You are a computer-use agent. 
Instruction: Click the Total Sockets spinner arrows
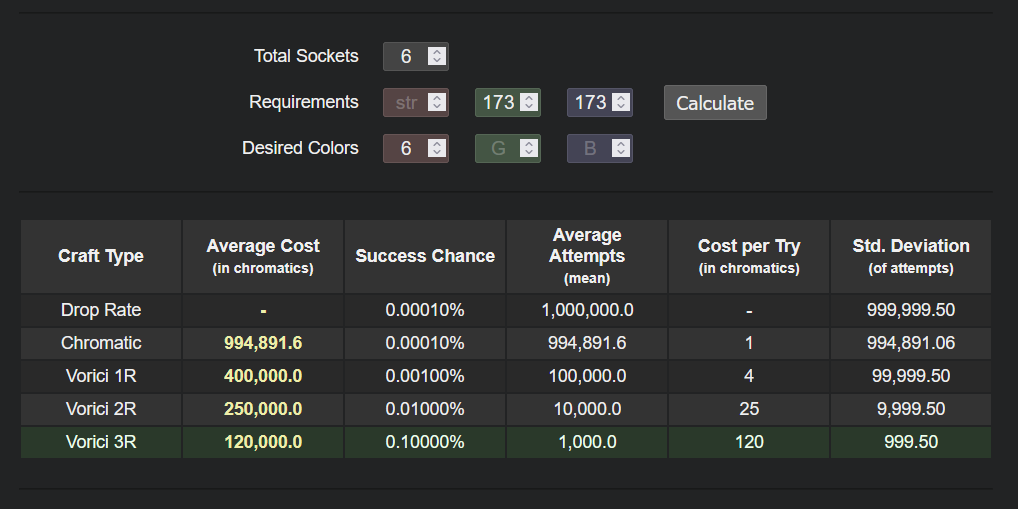(437, 56)
